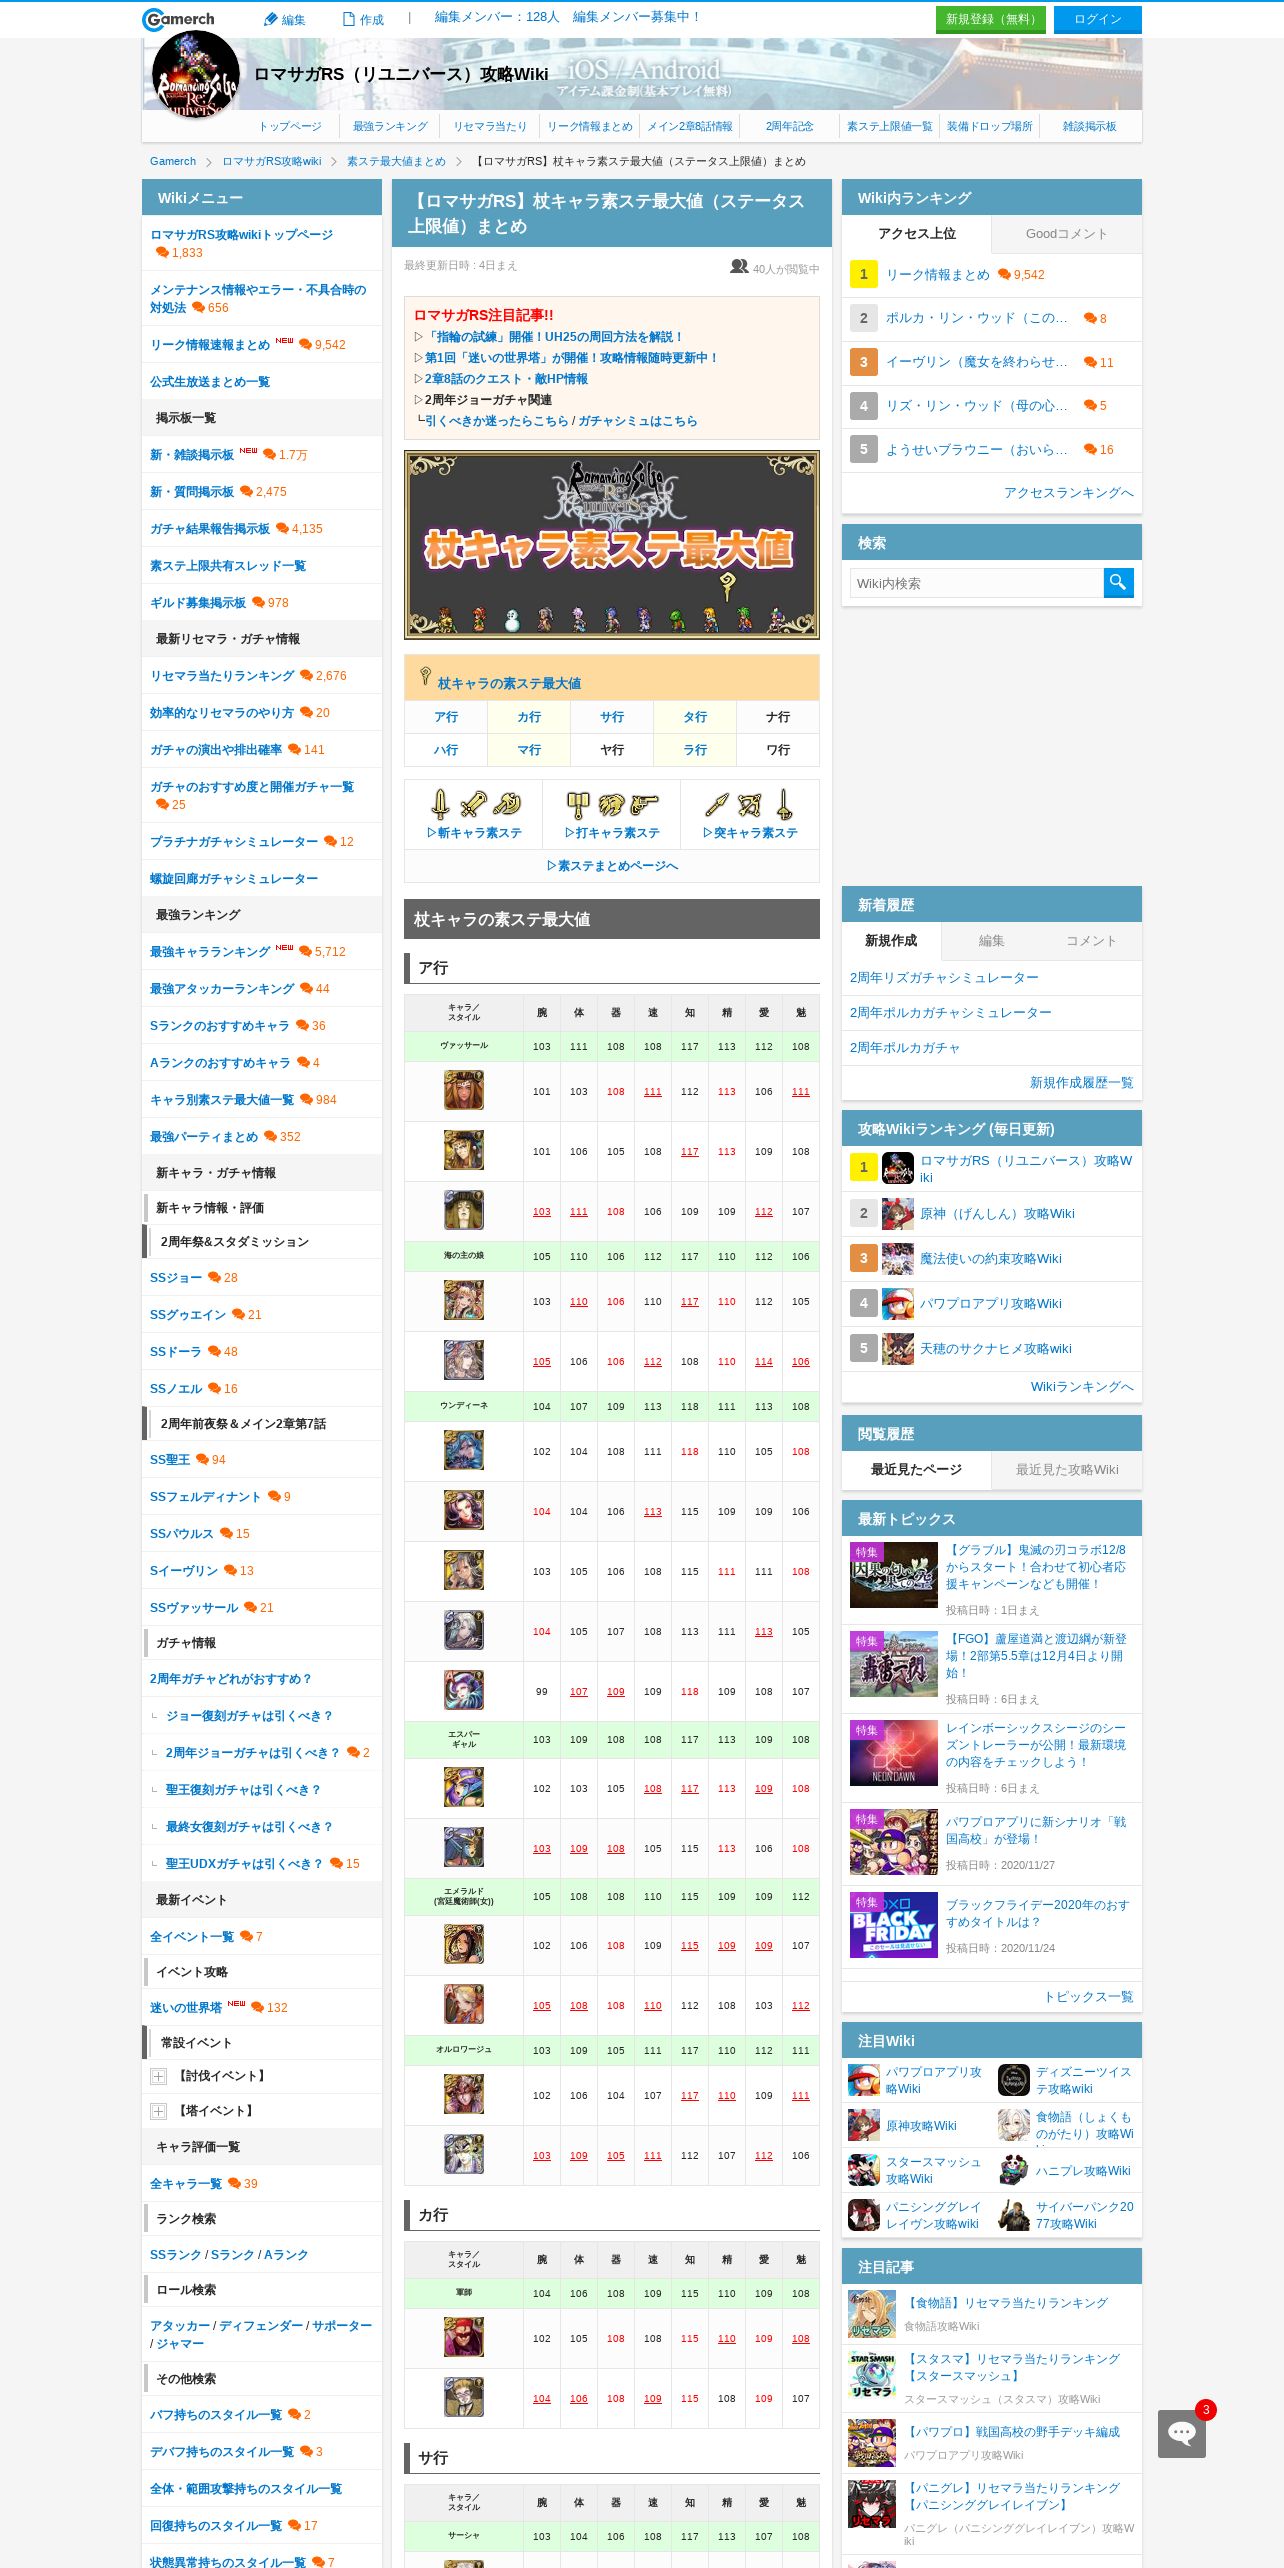Click 魔法使いの約束 wiki icon in ranking
1284x2568 pixels.
(x=897, y=1259)
